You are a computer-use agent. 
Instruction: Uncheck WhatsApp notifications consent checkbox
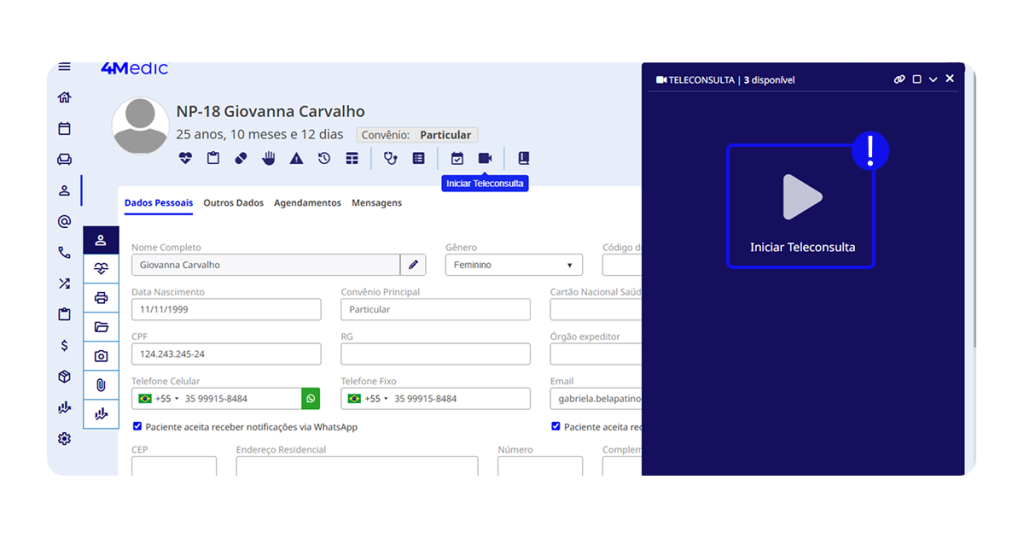coord(138,427)
